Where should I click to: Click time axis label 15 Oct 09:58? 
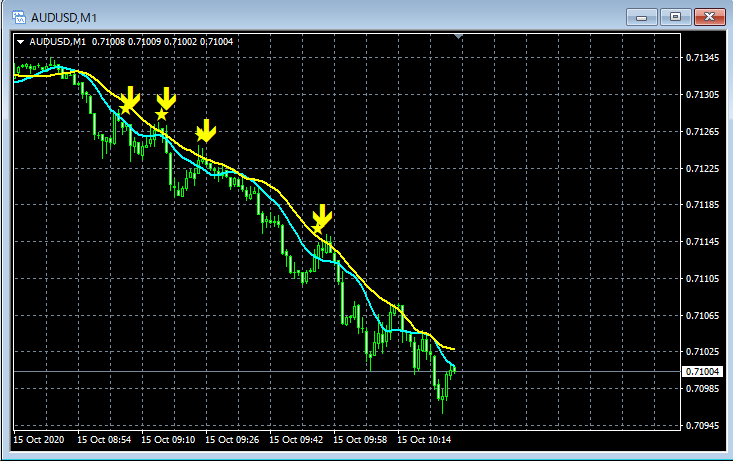pos(360,439)
